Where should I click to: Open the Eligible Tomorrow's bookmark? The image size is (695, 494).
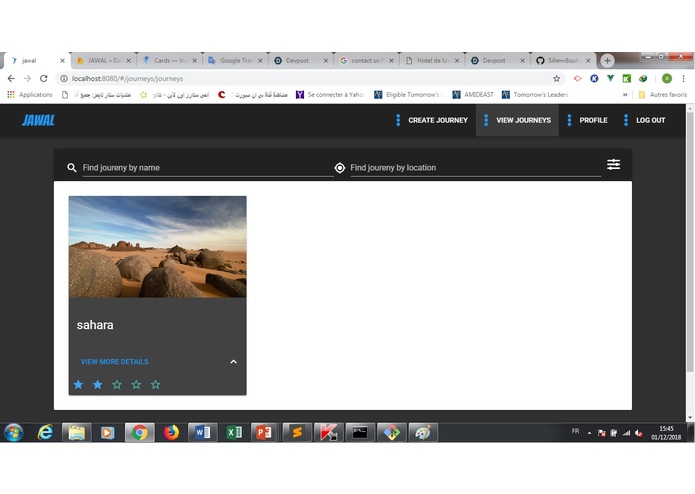click(x=408, y=94)
